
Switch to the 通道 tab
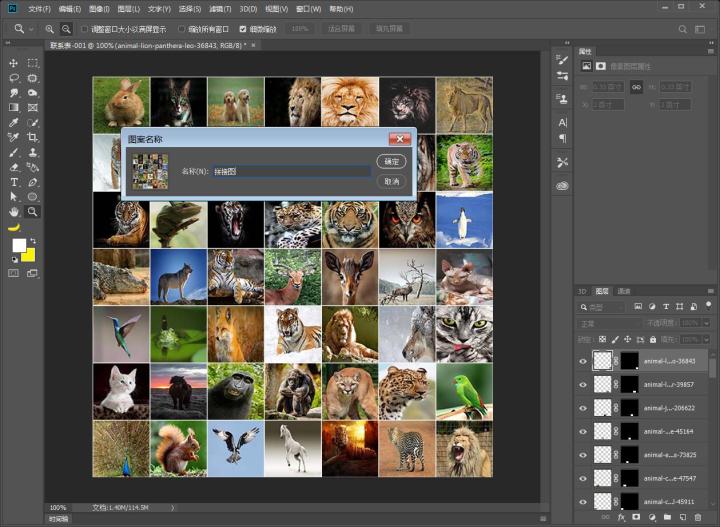click(624, 291)
